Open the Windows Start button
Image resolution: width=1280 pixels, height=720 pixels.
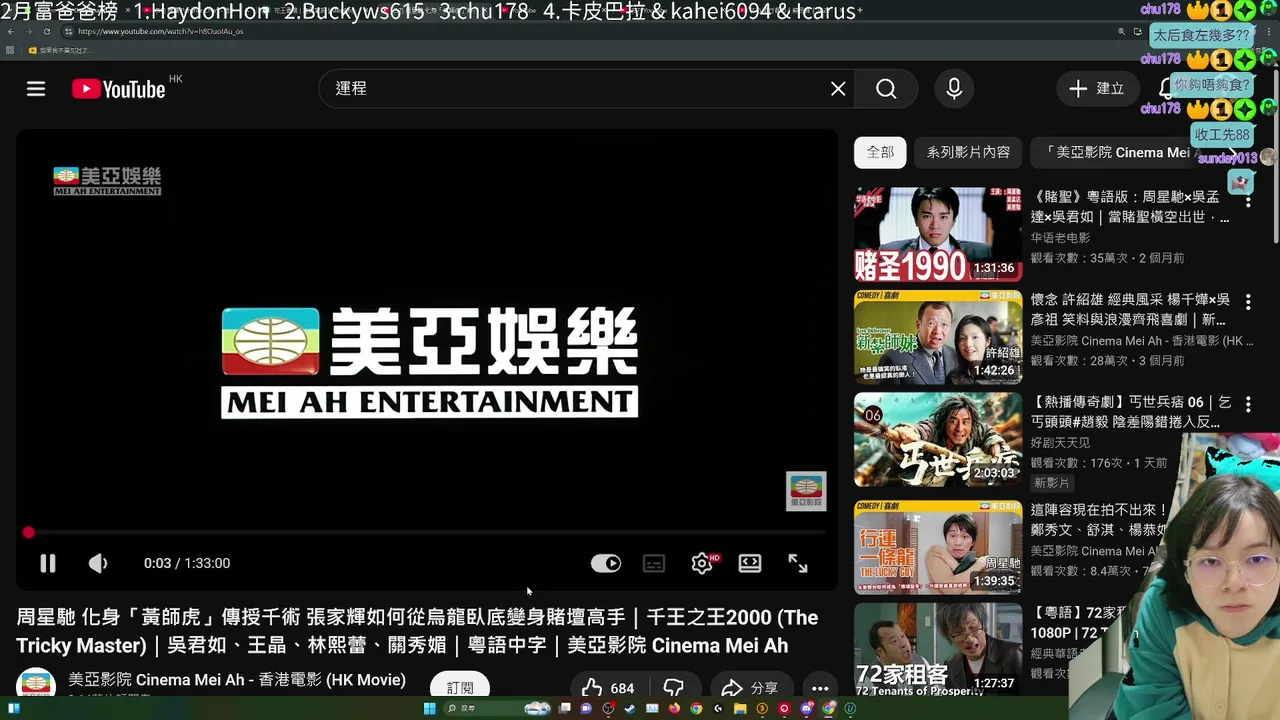coord(429,709)
